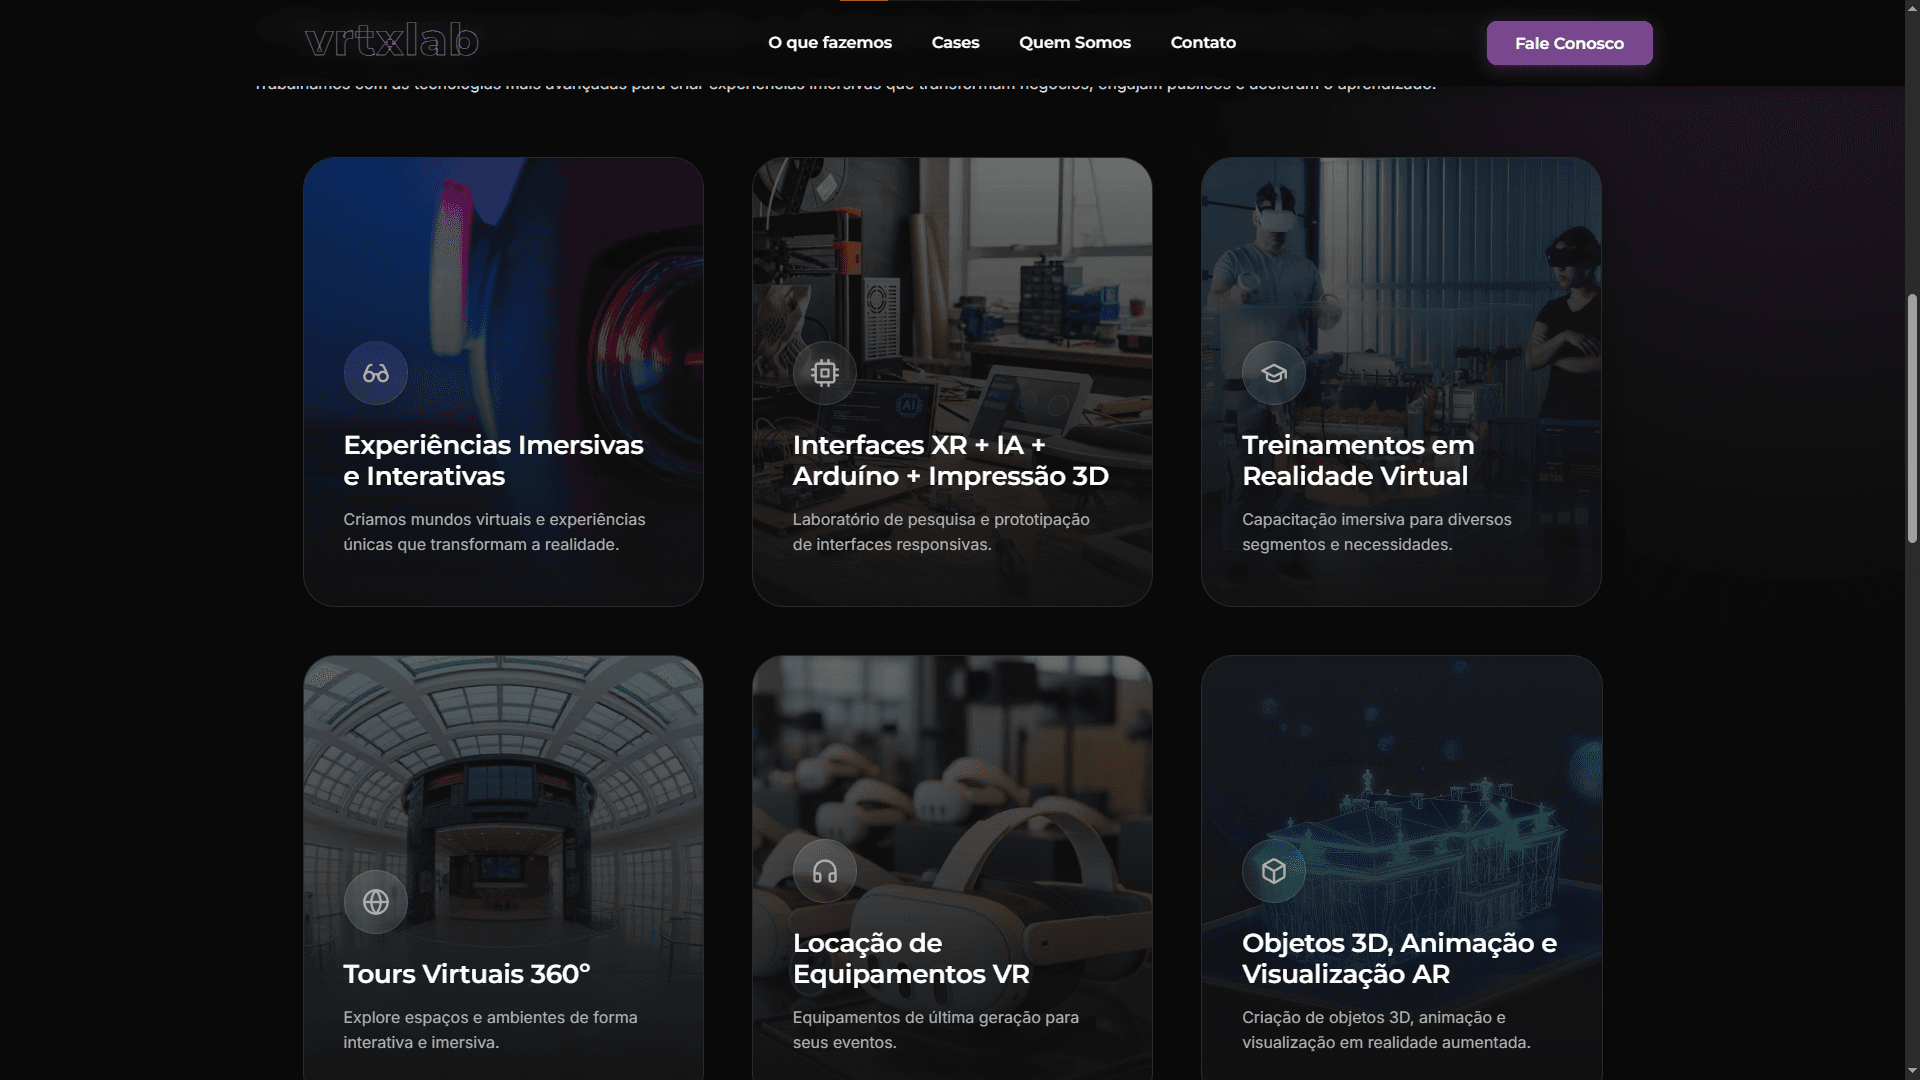1920x1080 pixels.
Task: Go to the Cases section
Action: 955,42
